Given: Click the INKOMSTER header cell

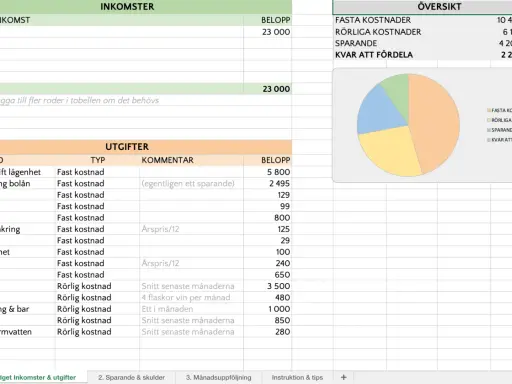Looking at the screenshot, I should 127,7.
